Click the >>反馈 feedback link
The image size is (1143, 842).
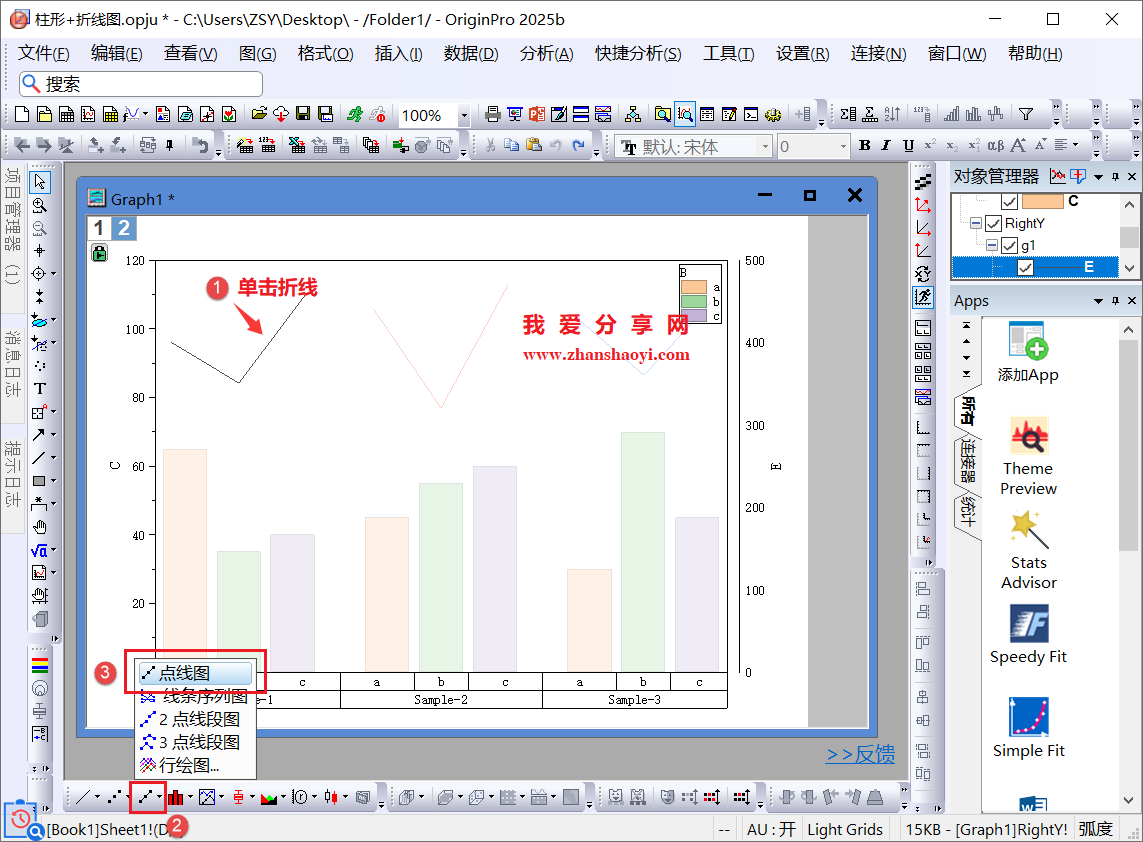[x=860, y=755]
